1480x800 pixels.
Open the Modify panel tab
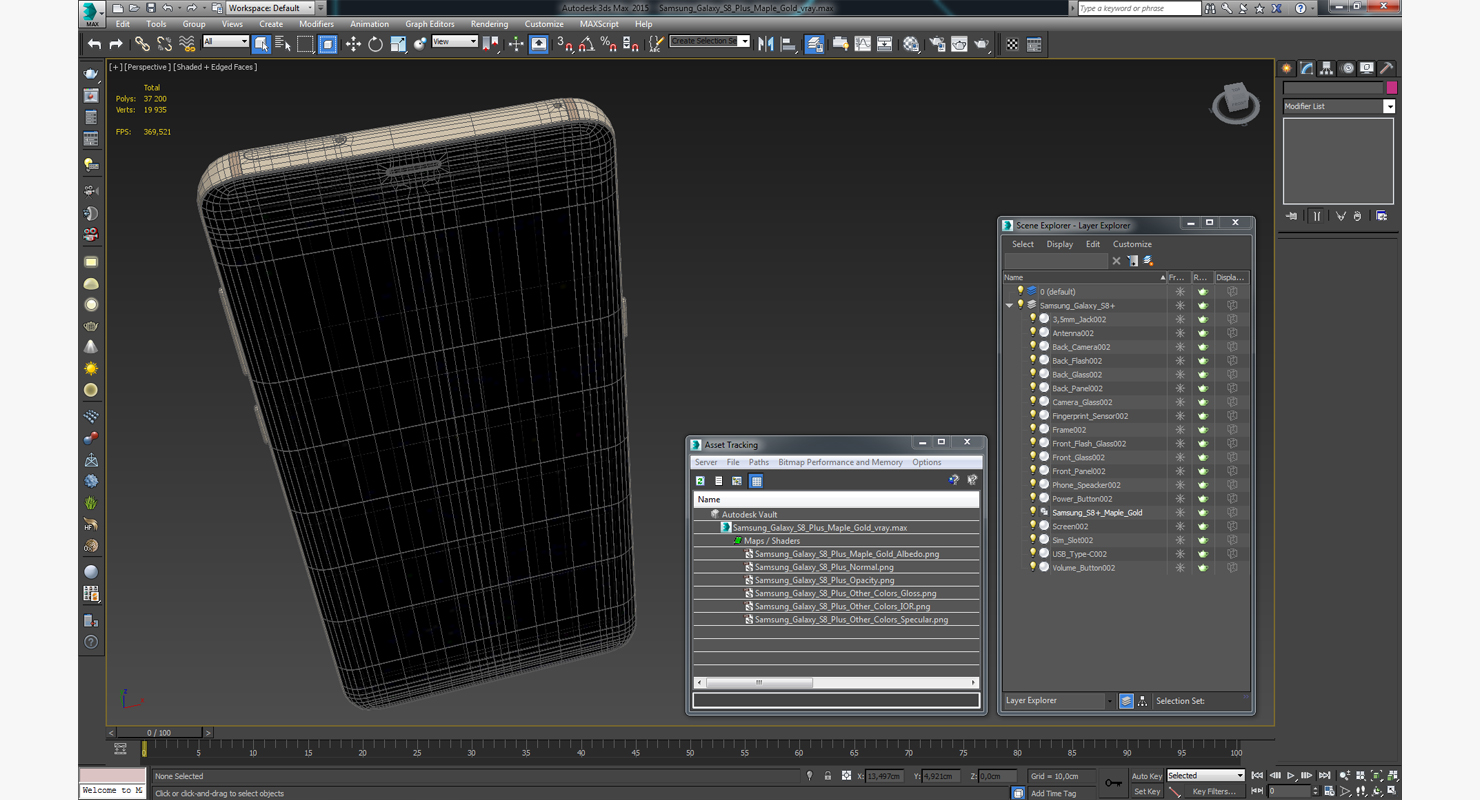click(x=1306, y=69)
